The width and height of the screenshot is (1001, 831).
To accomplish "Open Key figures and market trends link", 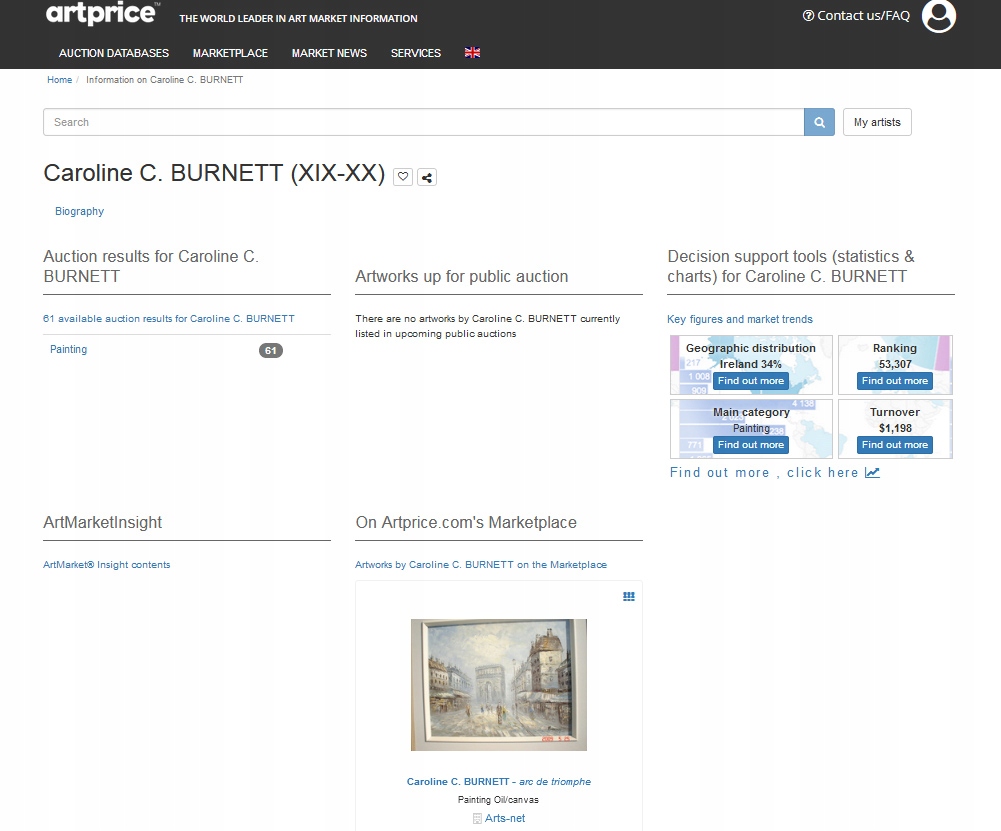I will (740, 319).
